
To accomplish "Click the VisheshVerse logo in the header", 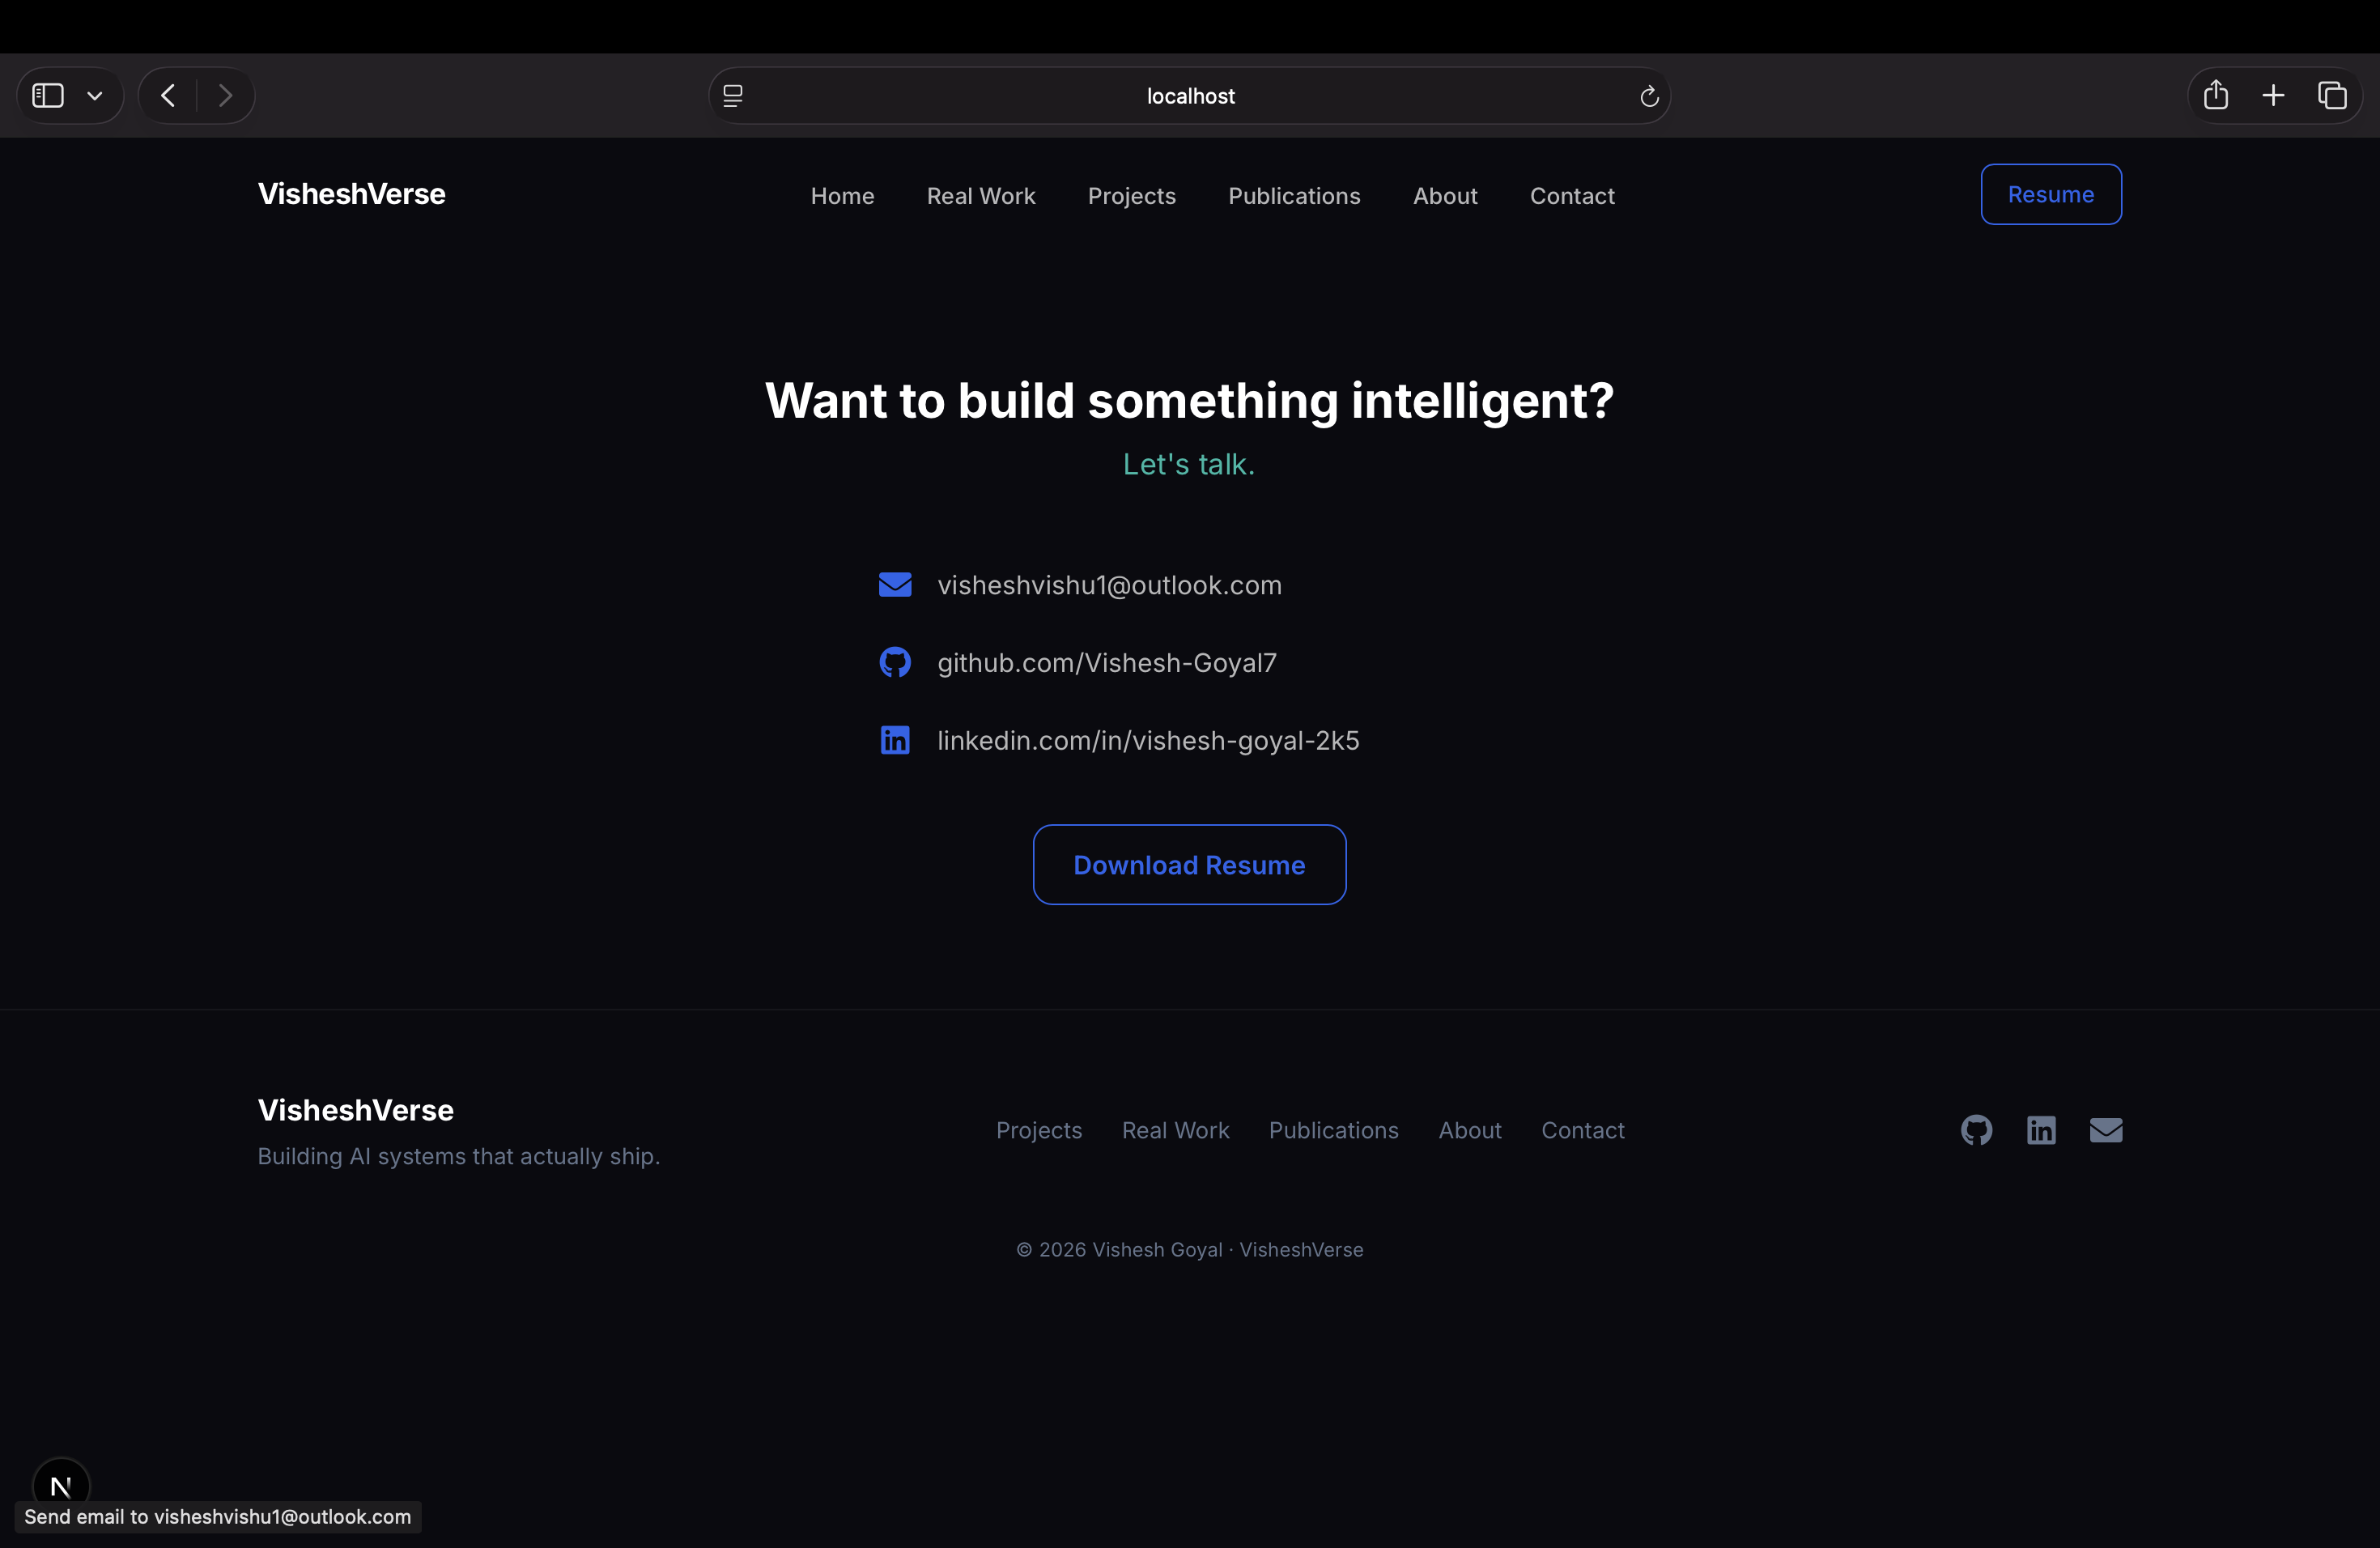I will point(352,194).
